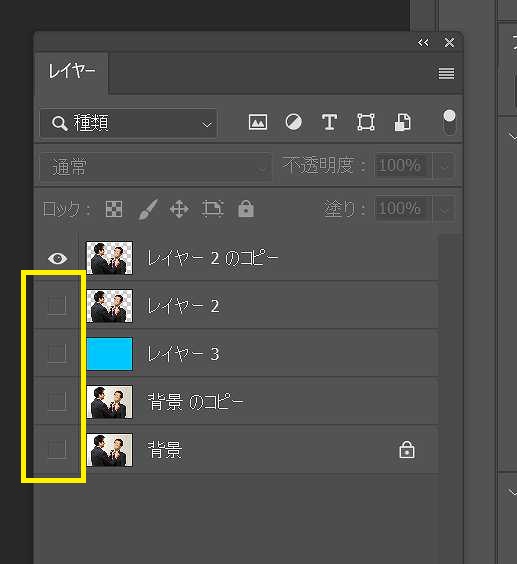Expand the 不透明度 opacity arrow
This screenshot has width=517, height=564.
coord(445,166)
